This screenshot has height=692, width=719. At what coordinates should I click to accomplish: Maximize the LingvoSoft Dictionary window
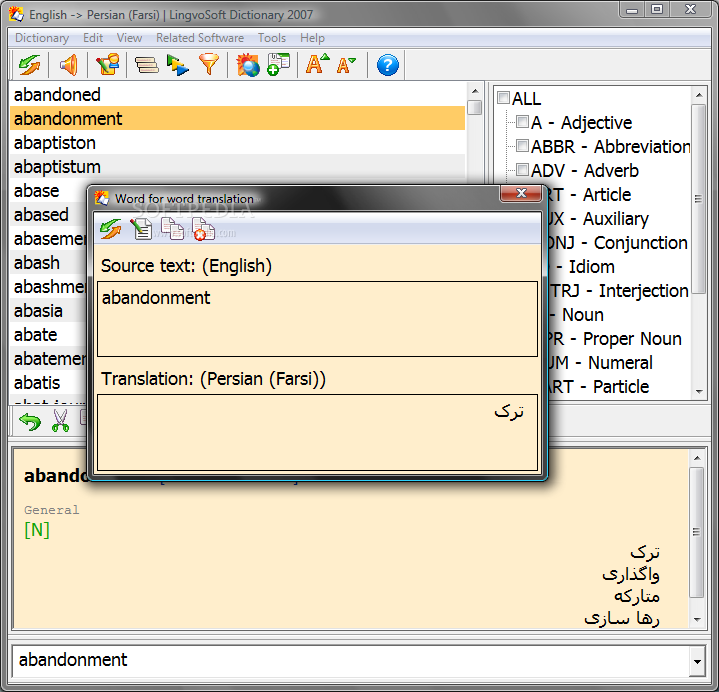[657, 10]
